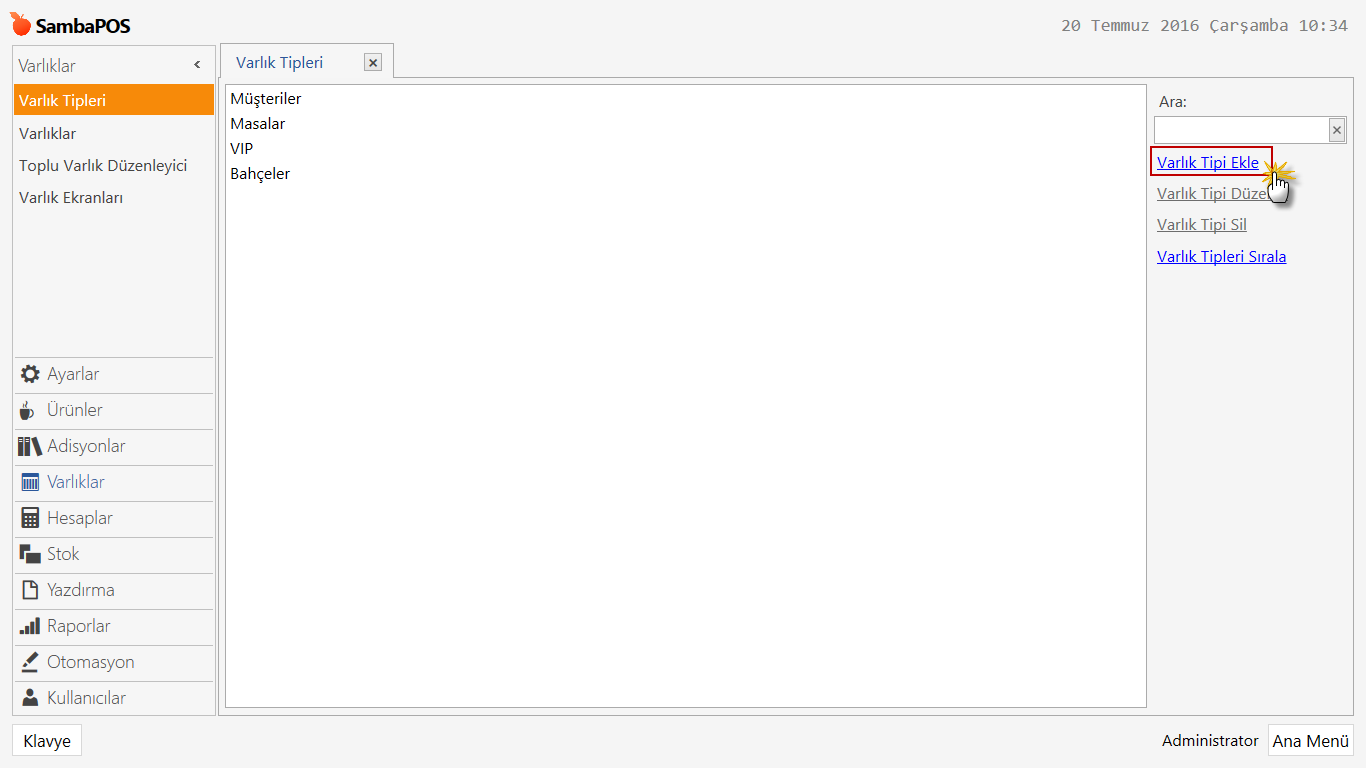Image resolution: width=1366 pixels, height=768 pixels.
Task: Open Otomasyon via its pencil icon
Action: tap(30, 662)
